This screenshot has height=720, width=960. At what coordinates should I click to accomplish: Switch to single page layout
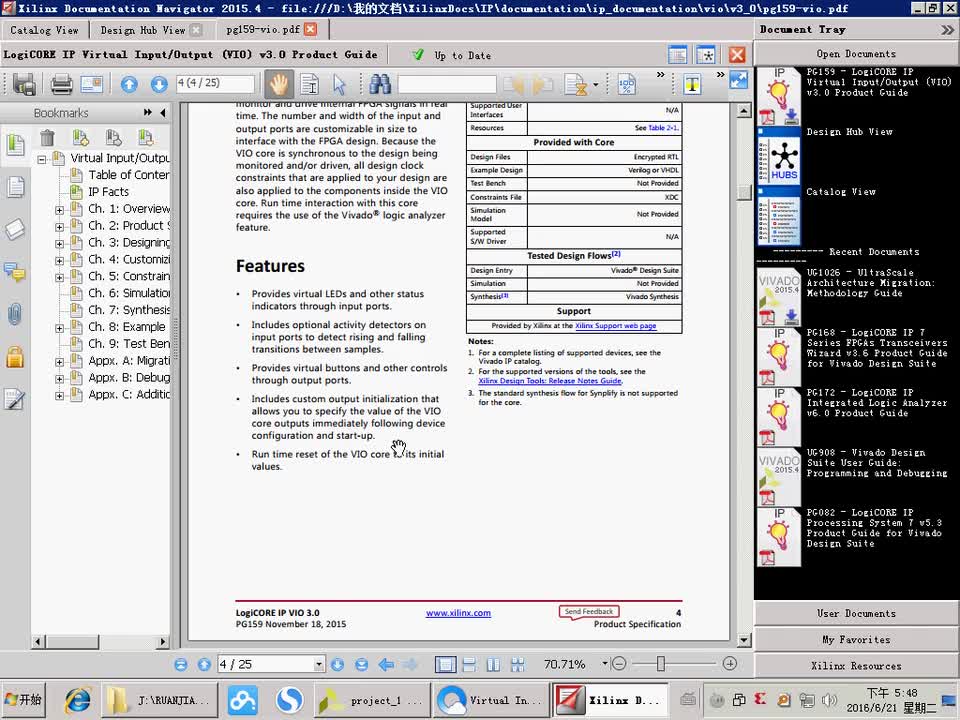(446, 664)
